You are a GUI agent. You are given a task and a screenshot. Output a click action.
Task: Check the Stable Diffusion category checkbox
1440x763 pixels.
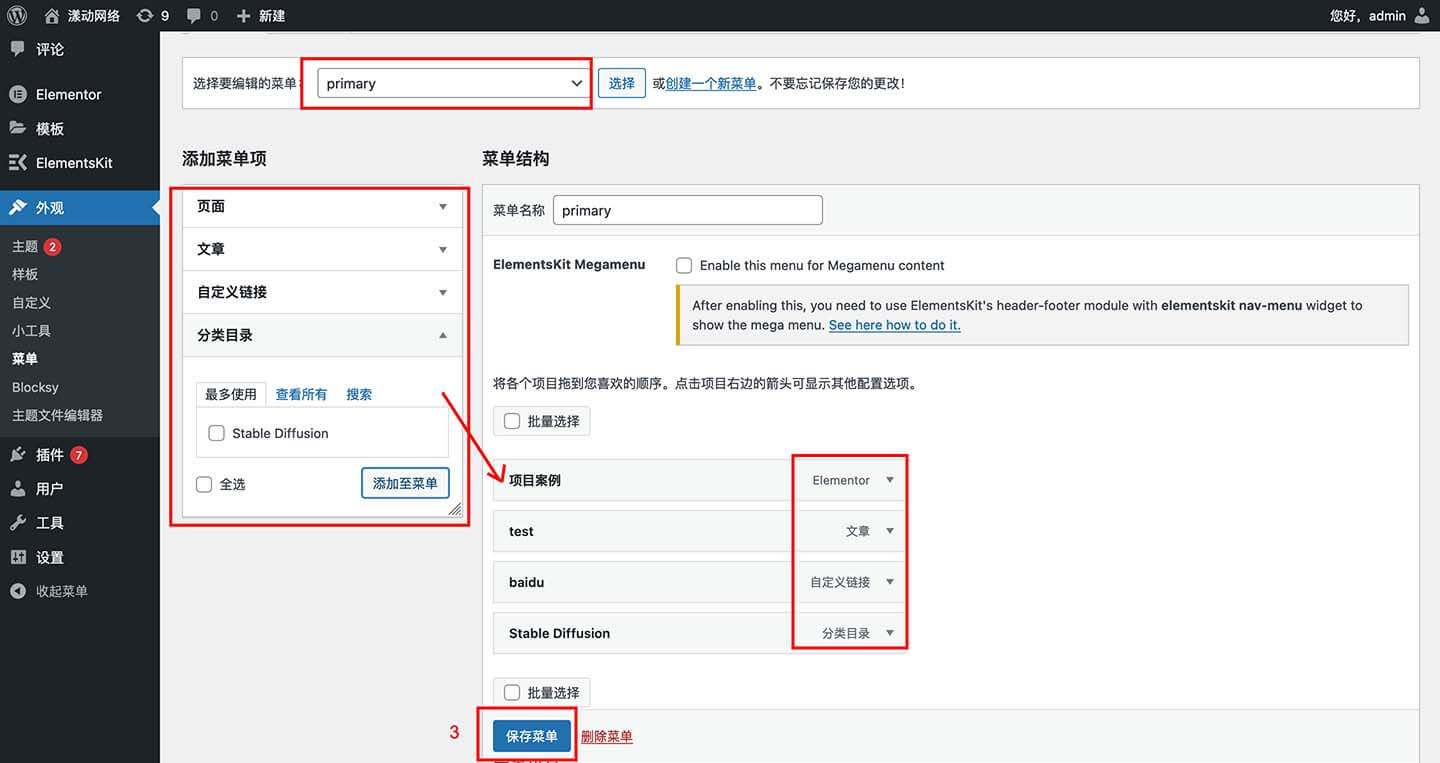click(x=216, y=433)
